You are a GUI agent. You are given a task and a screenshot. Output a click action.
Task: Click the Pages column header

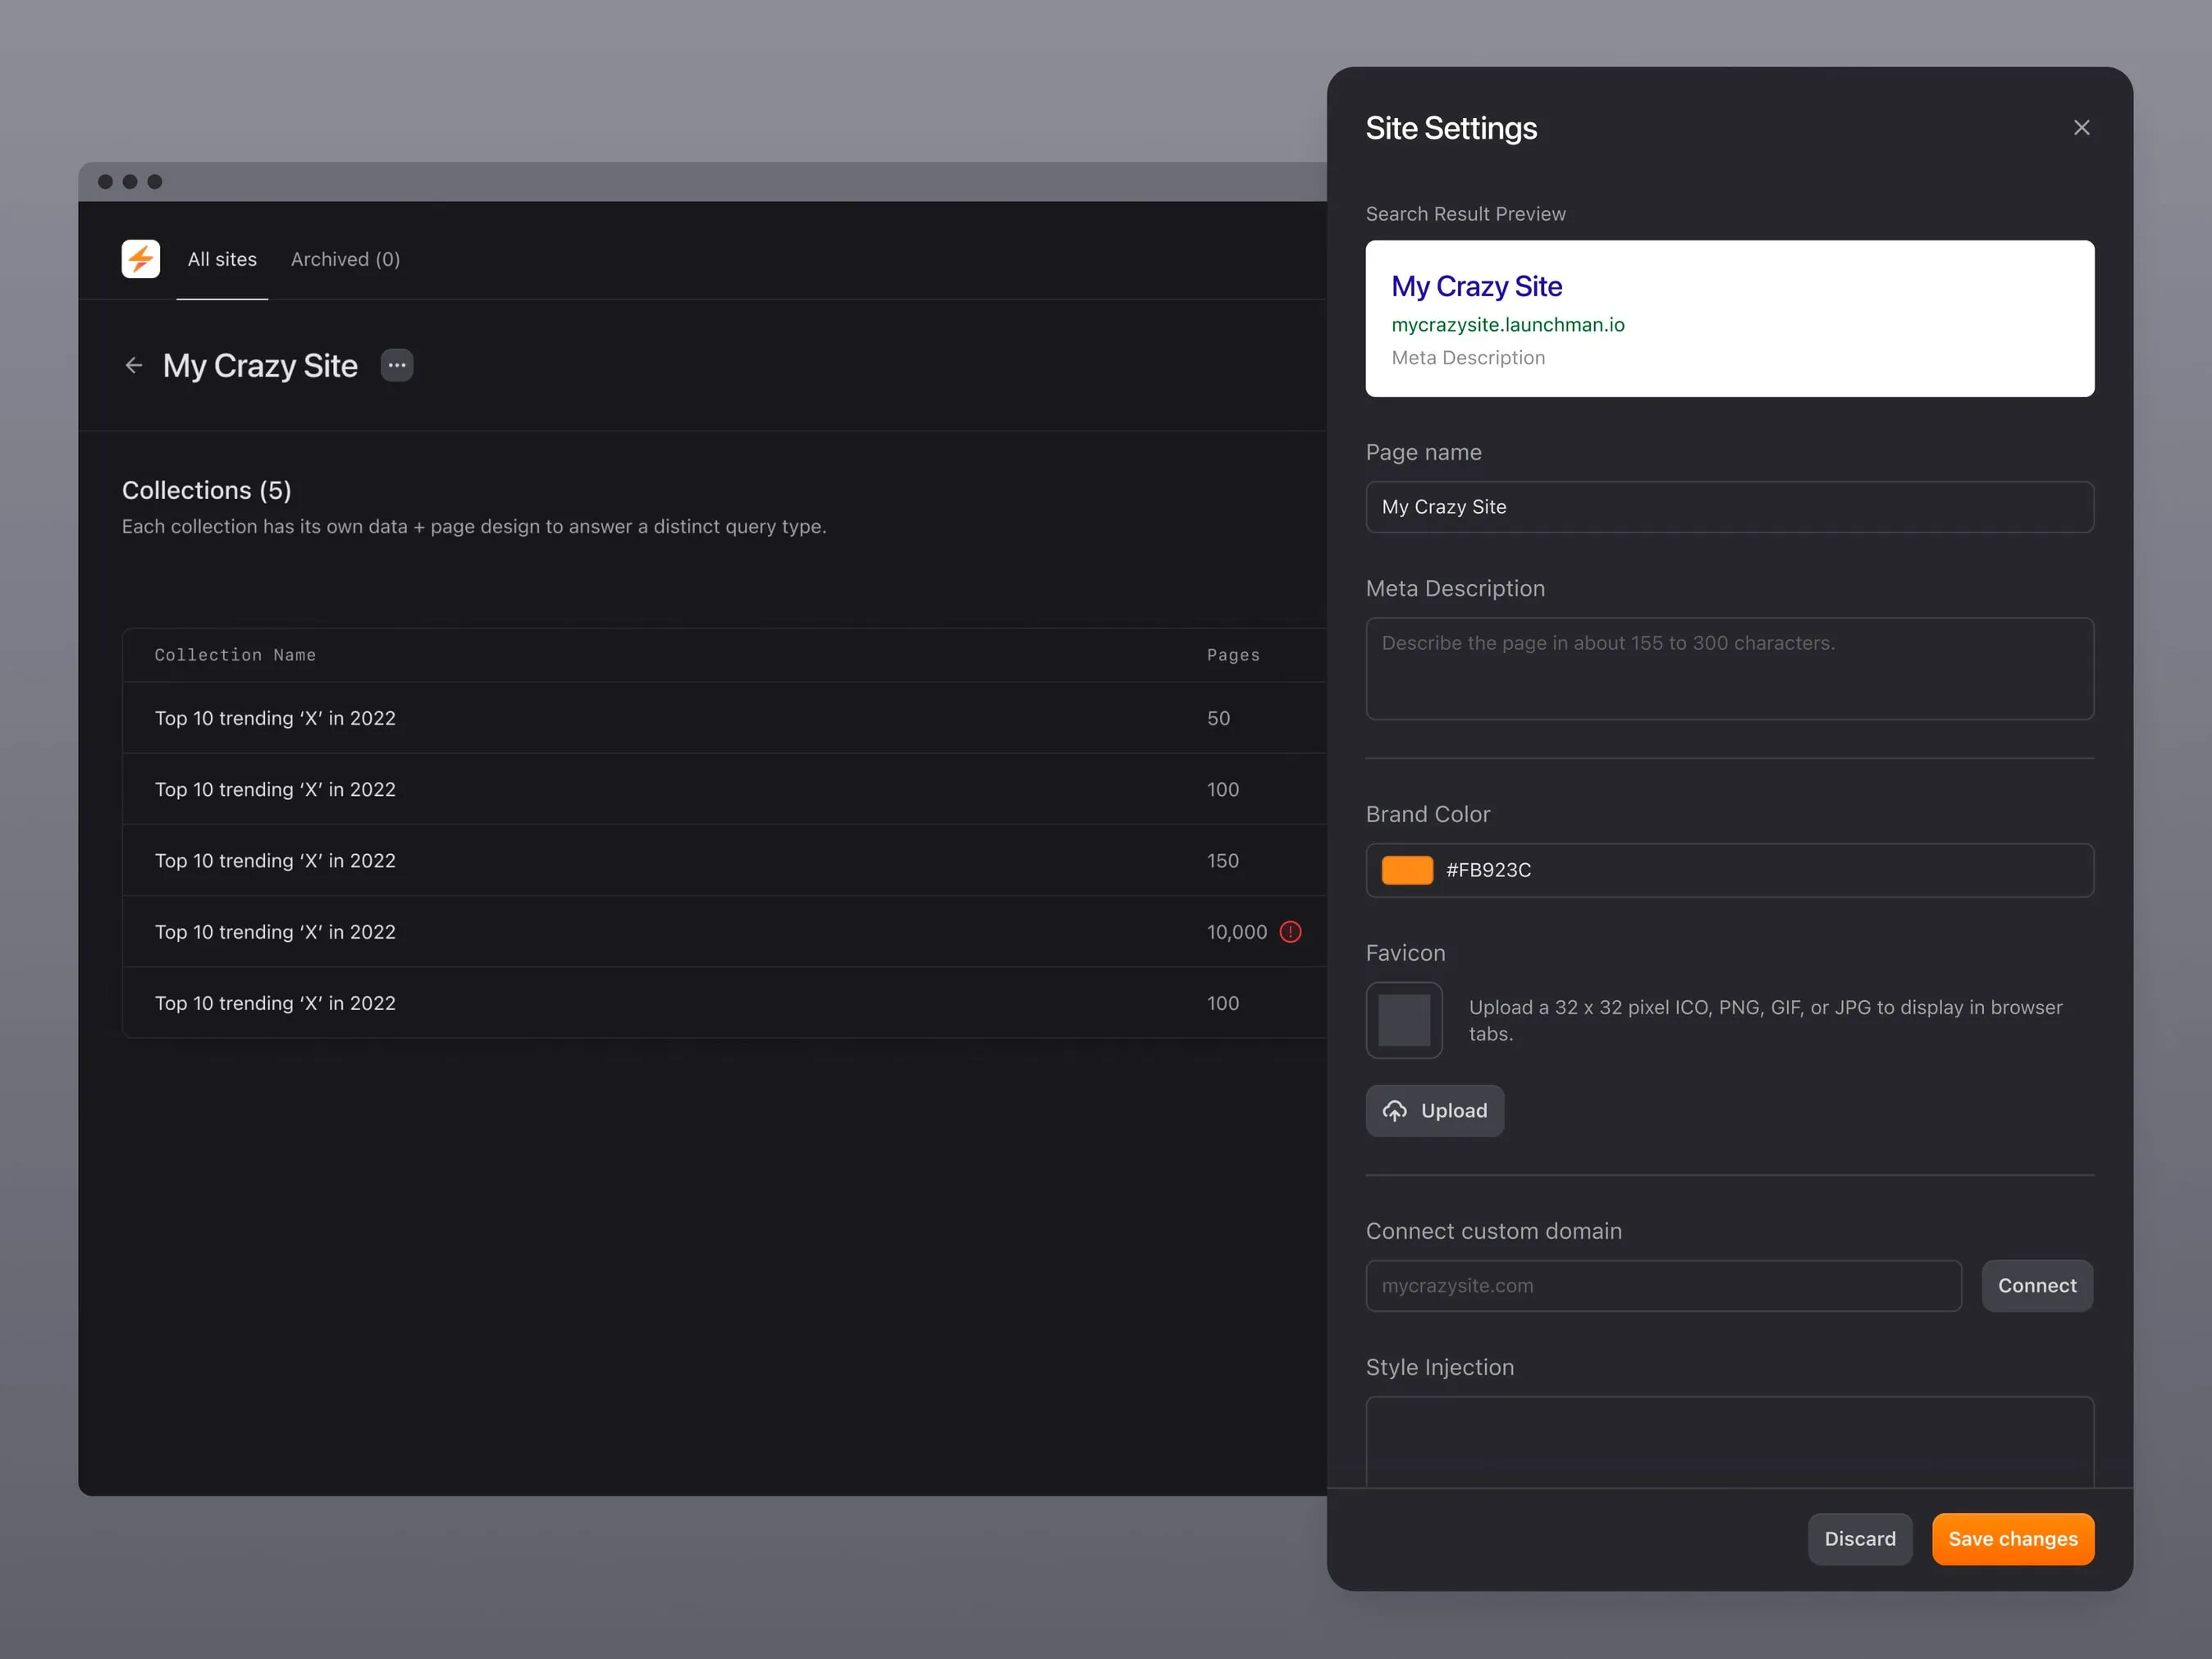[1233, 655]
